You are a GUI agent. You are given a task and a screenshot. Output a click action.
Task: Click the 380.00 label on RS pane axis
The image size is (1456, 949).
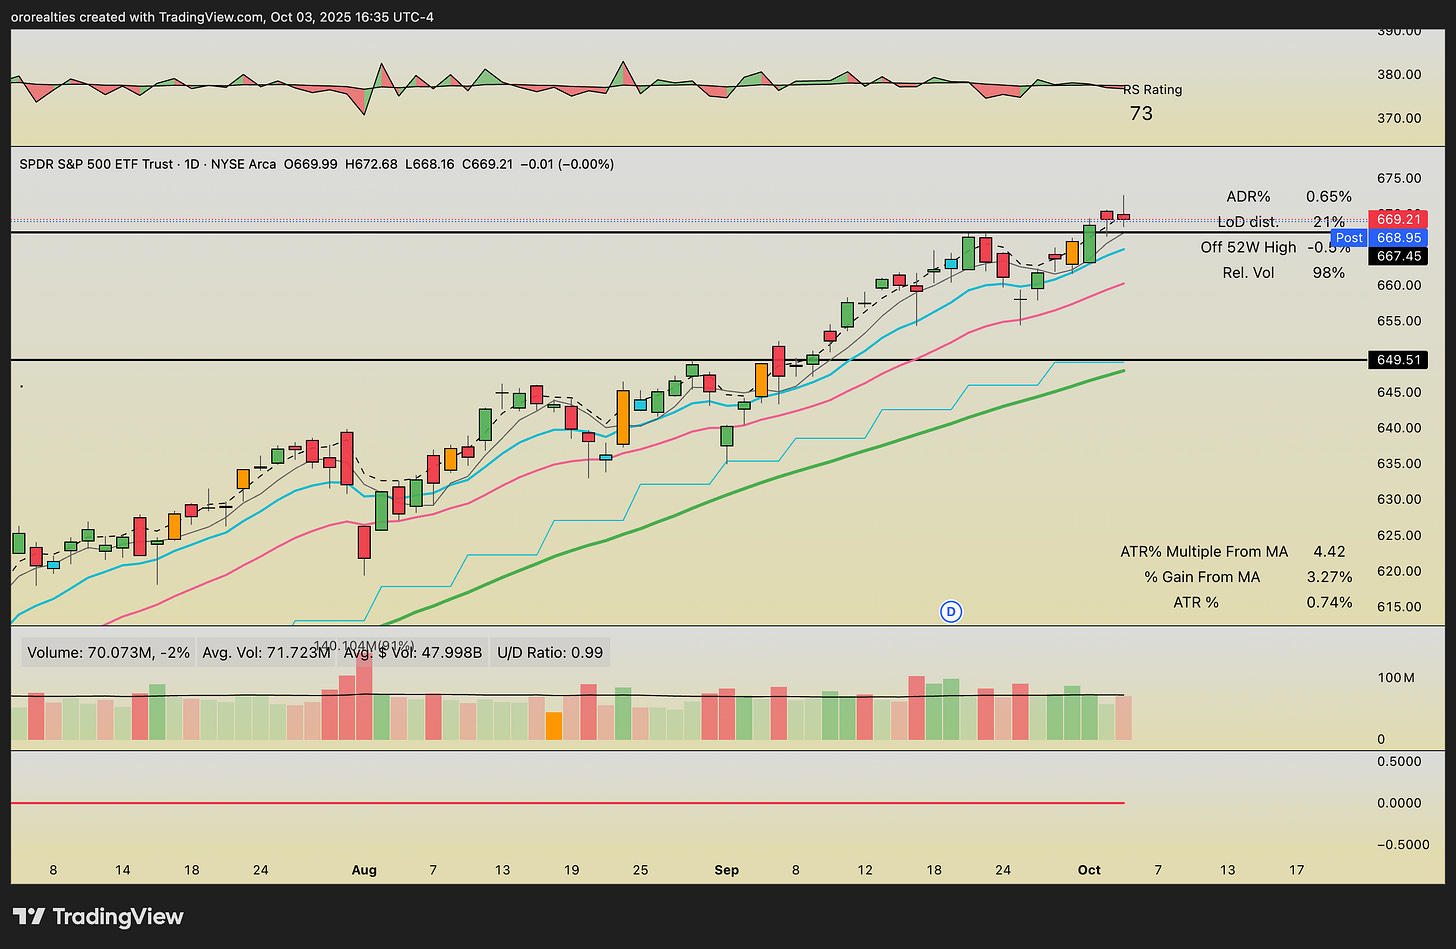pos(1399,74)
